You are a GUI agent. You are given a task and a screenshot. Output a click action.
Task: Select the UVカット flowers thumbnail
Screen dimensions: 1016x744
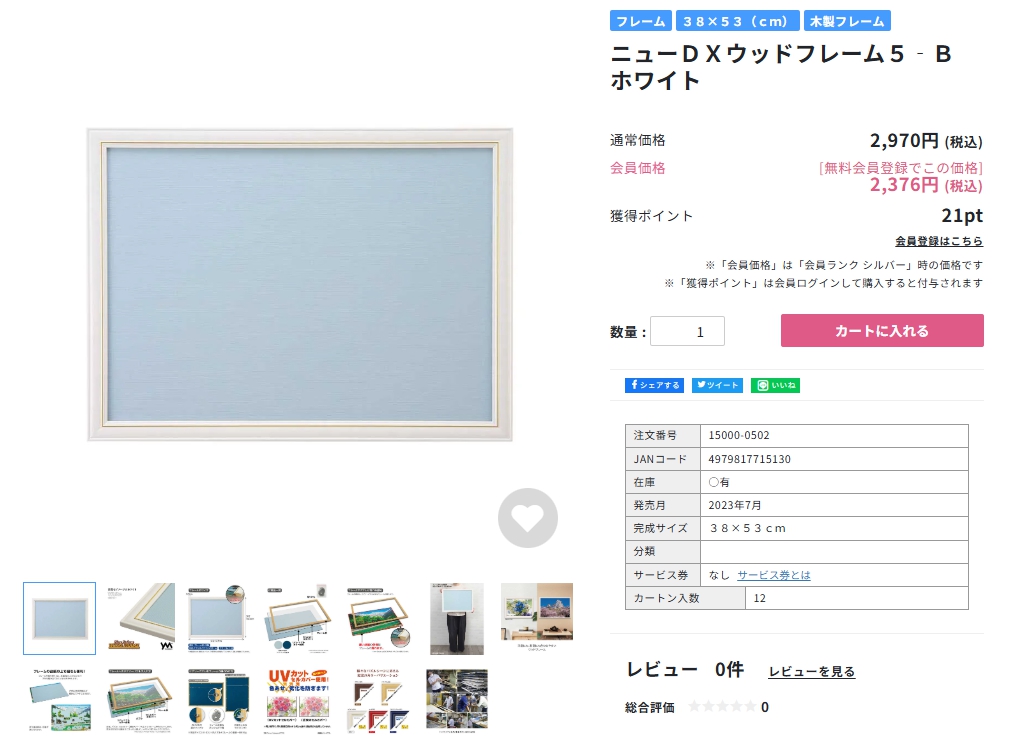click(x=298, y=701)
